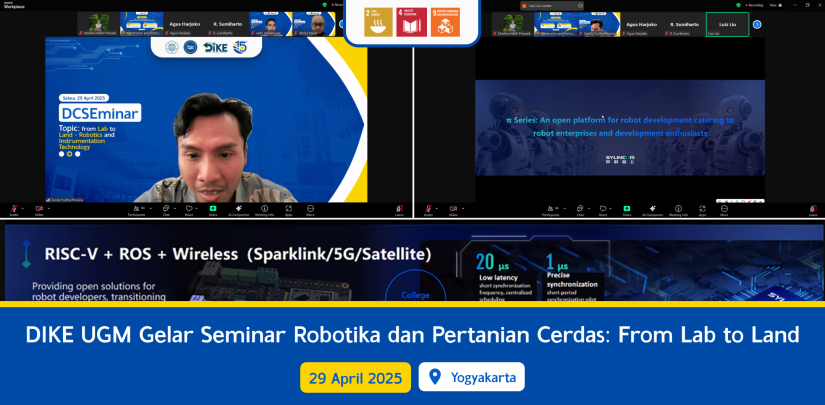Viewport: 825px width, 405px height.
Task: Expand Audio options arrow in left Zoom window
Action: coord(23,208)
